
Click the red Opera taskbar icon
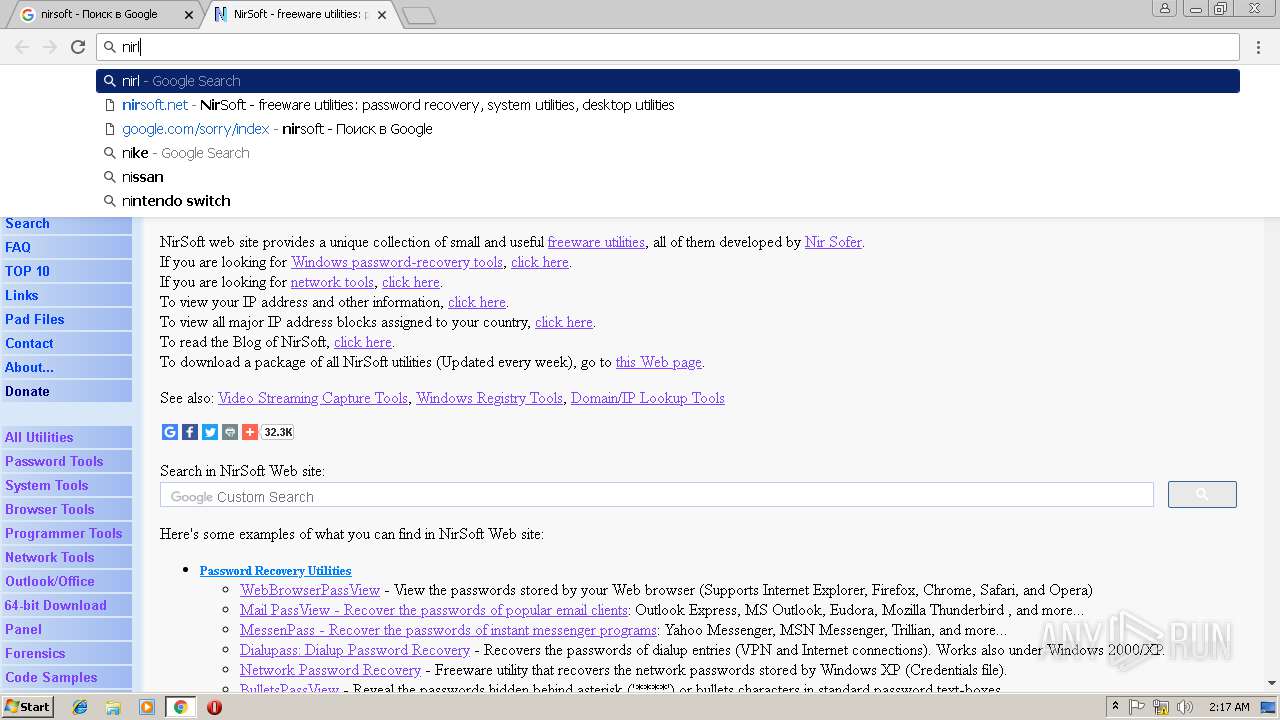[x=214, y=707]
